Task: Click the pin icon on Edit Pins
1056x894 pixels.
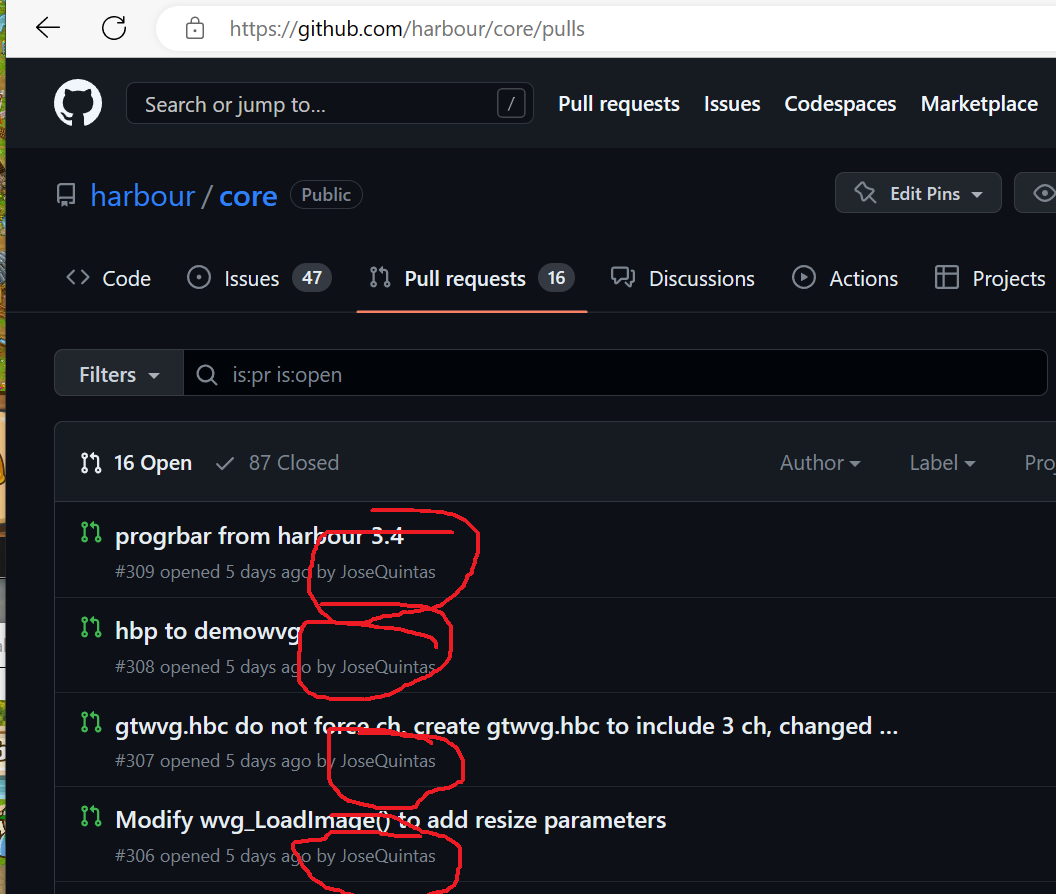Action: (865, 193)
